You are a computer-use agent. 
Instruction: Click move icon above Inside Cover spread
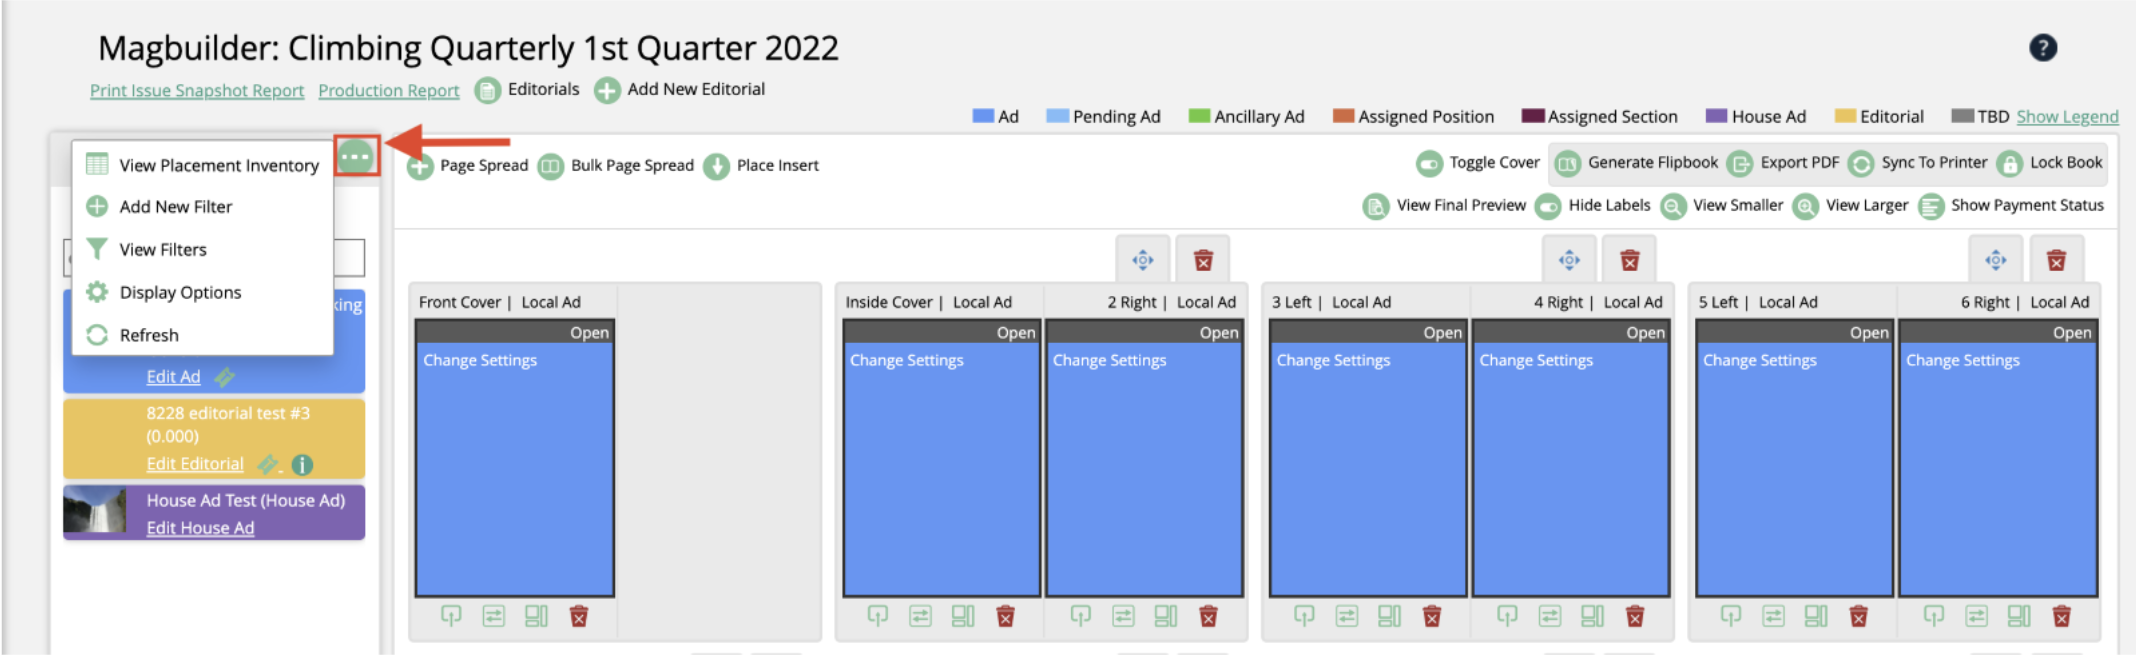pos(1143,260)
